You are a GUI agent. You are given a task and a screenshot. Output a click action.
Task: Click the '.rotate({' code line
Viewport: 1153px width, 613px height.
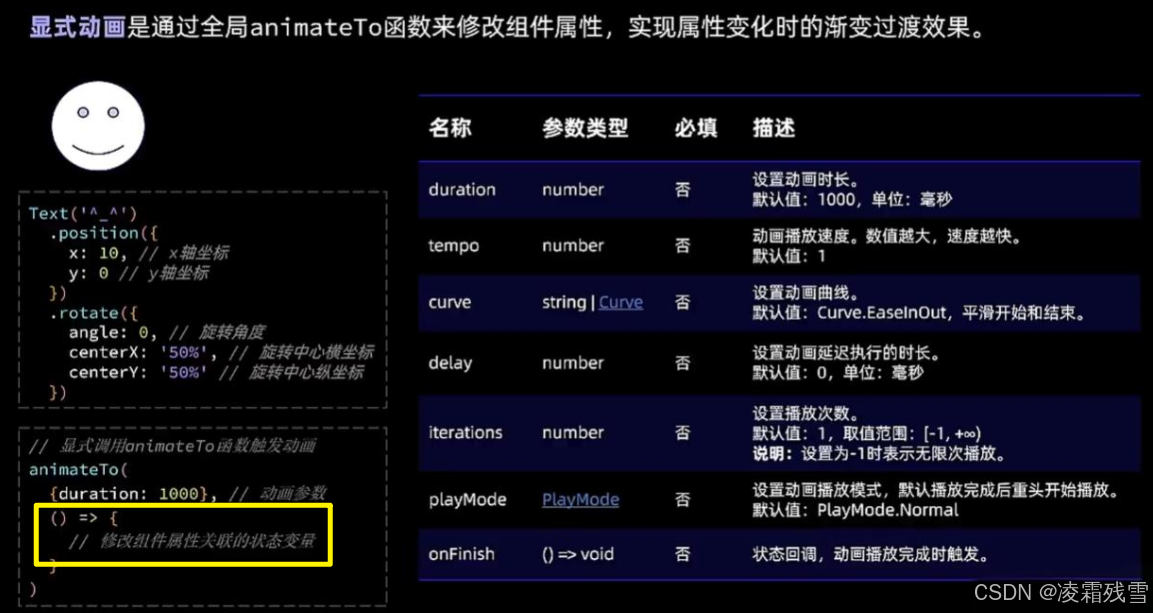(x=94, y=313)
